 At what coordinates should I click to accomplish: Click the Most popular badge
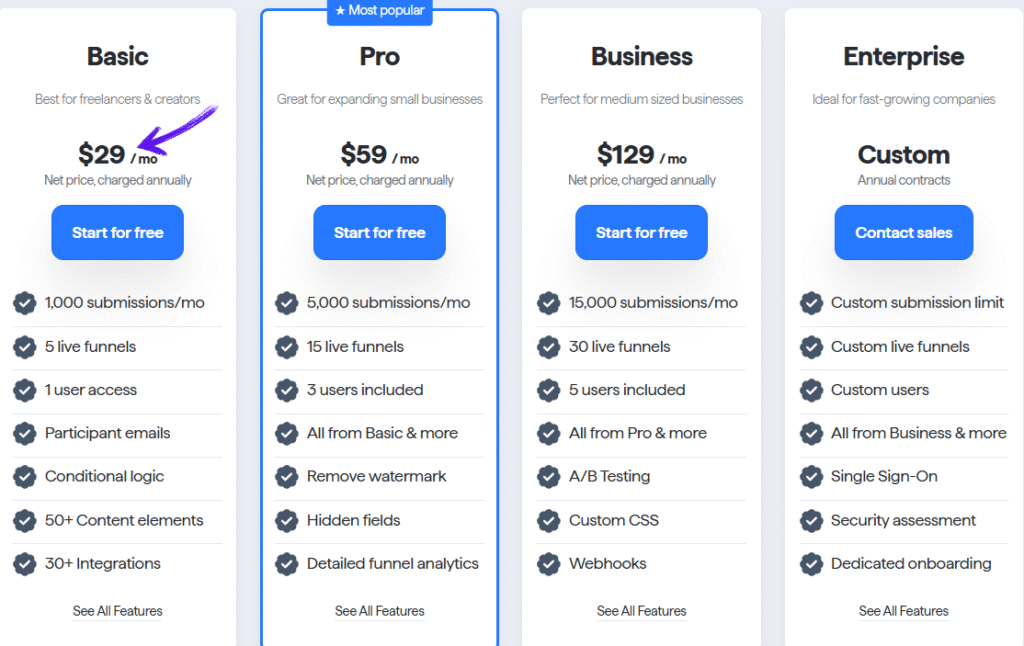coord(379,11)
